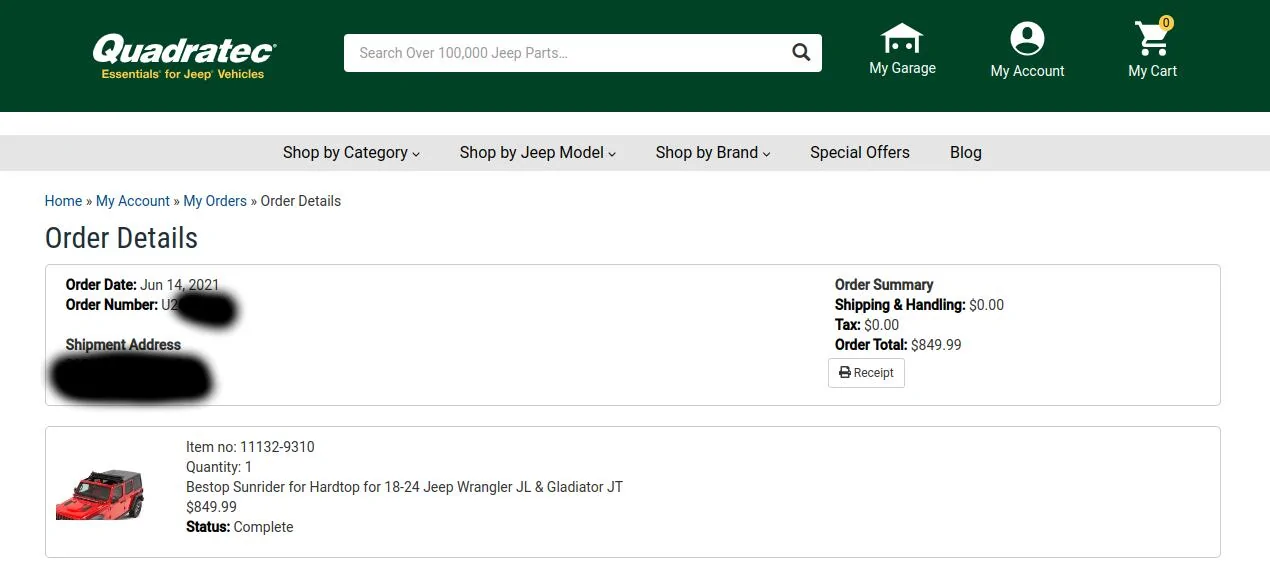The width and height of the screenshot is (1270, 571).
Task: Click the Quantity: 1 text
Action: pos(219,467)
